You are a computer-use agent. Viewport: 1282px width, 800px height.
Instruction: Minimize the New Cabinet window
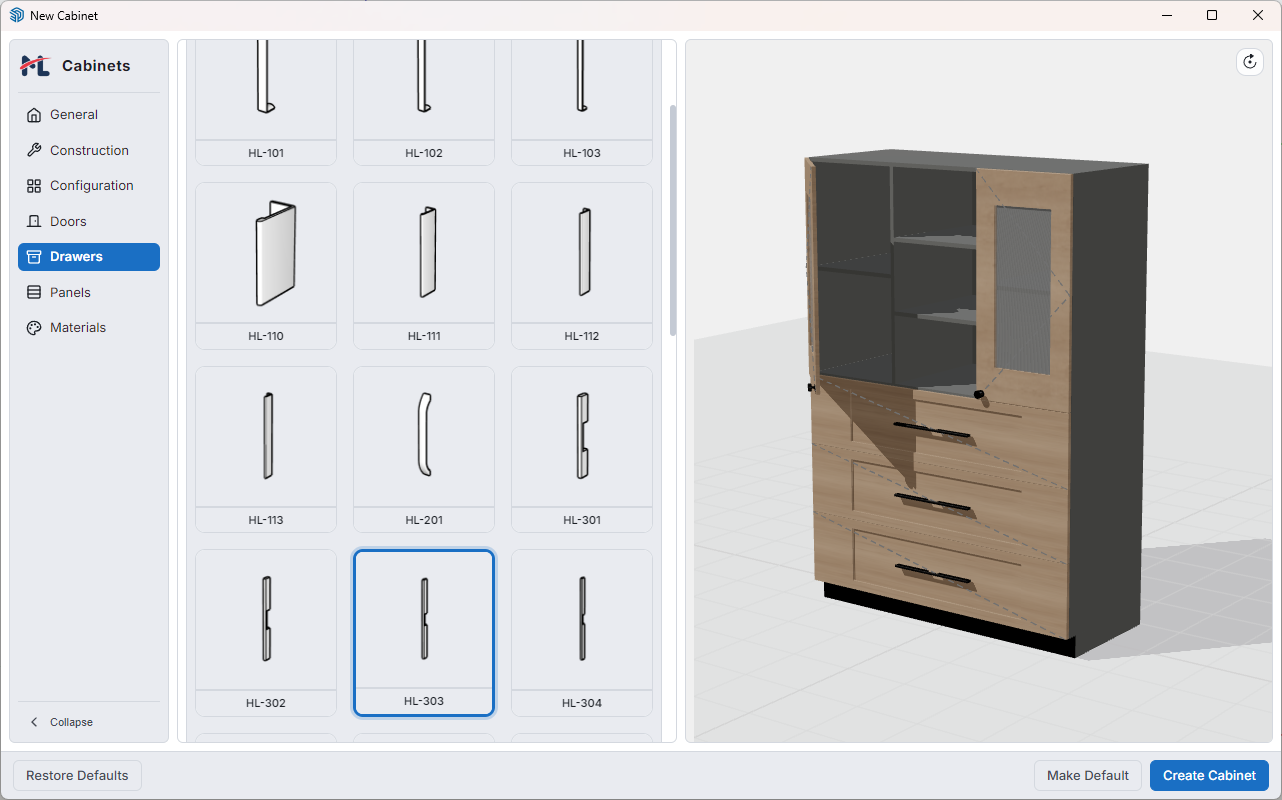coord(1166,15)
